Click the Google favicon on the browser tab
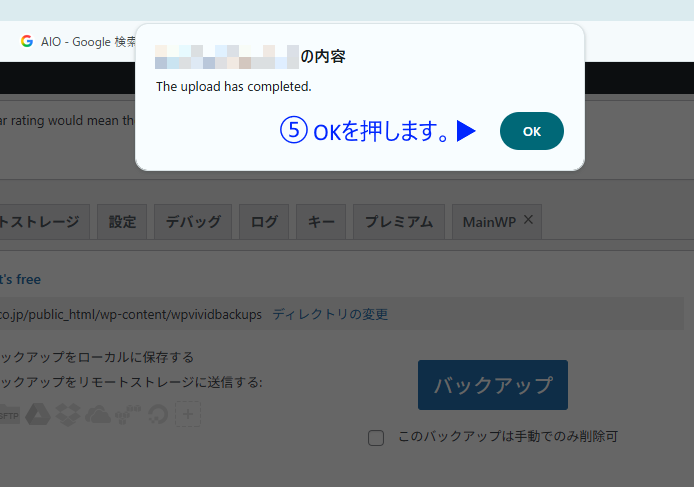Image resolution: width=694 pixels, height=487 pixels. point(27,42)
